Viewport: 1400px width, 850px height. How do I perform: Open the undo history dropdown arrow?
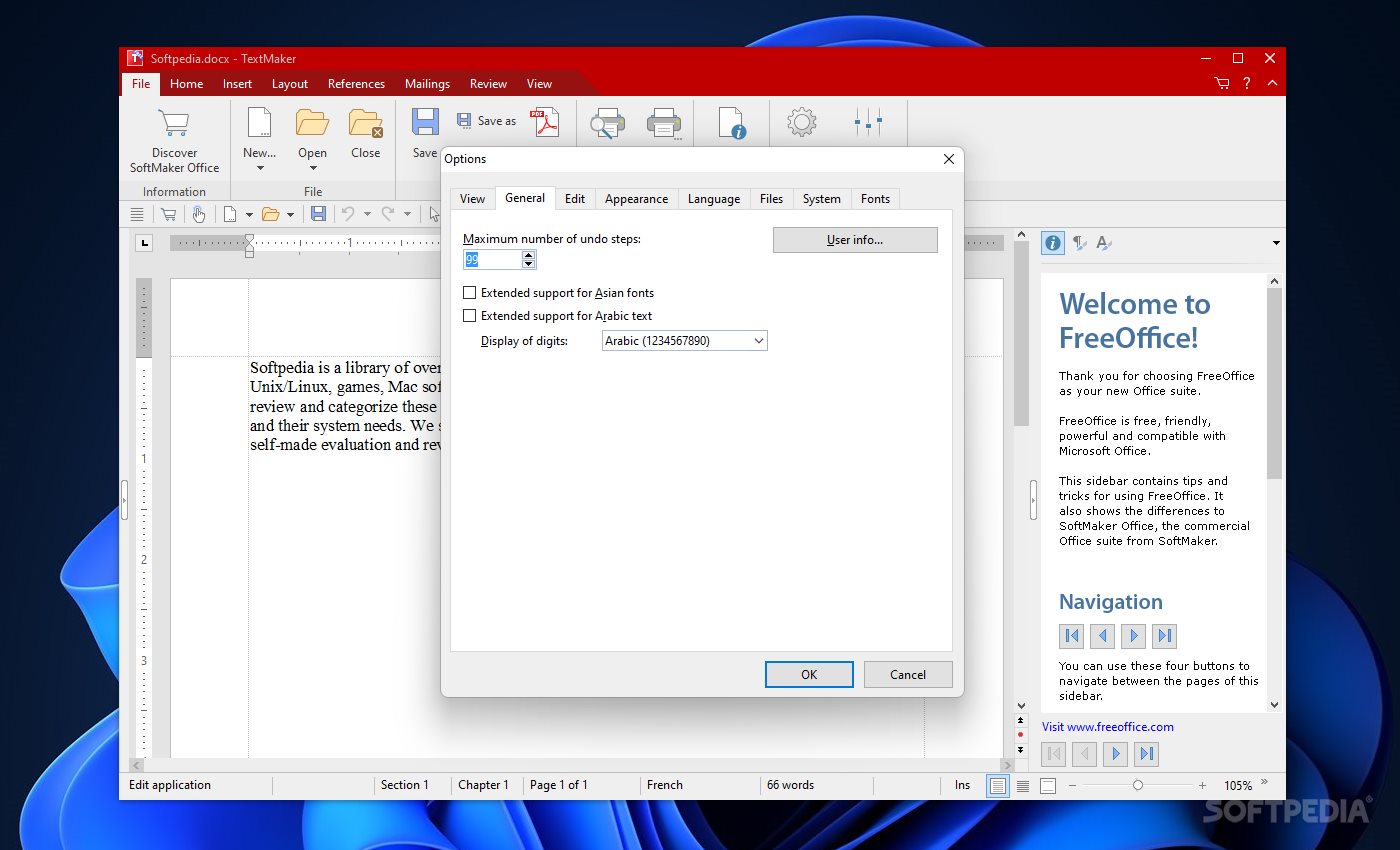(367, 214)
